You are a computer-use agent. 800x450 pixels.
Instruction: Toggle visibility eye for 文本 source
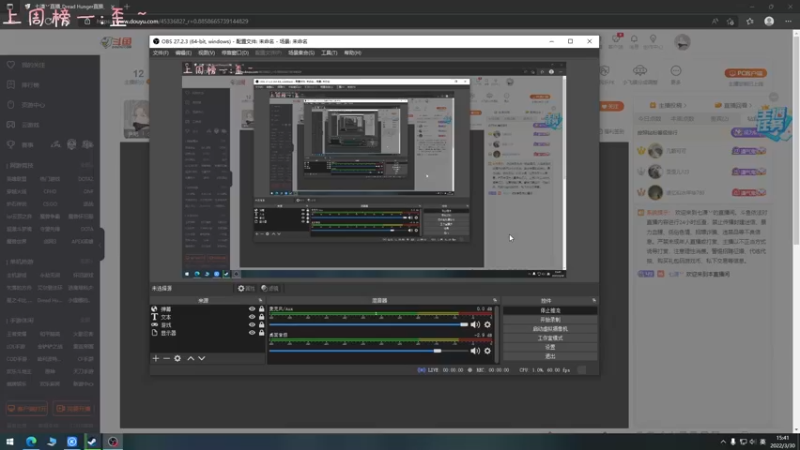[x=252, y=317]
